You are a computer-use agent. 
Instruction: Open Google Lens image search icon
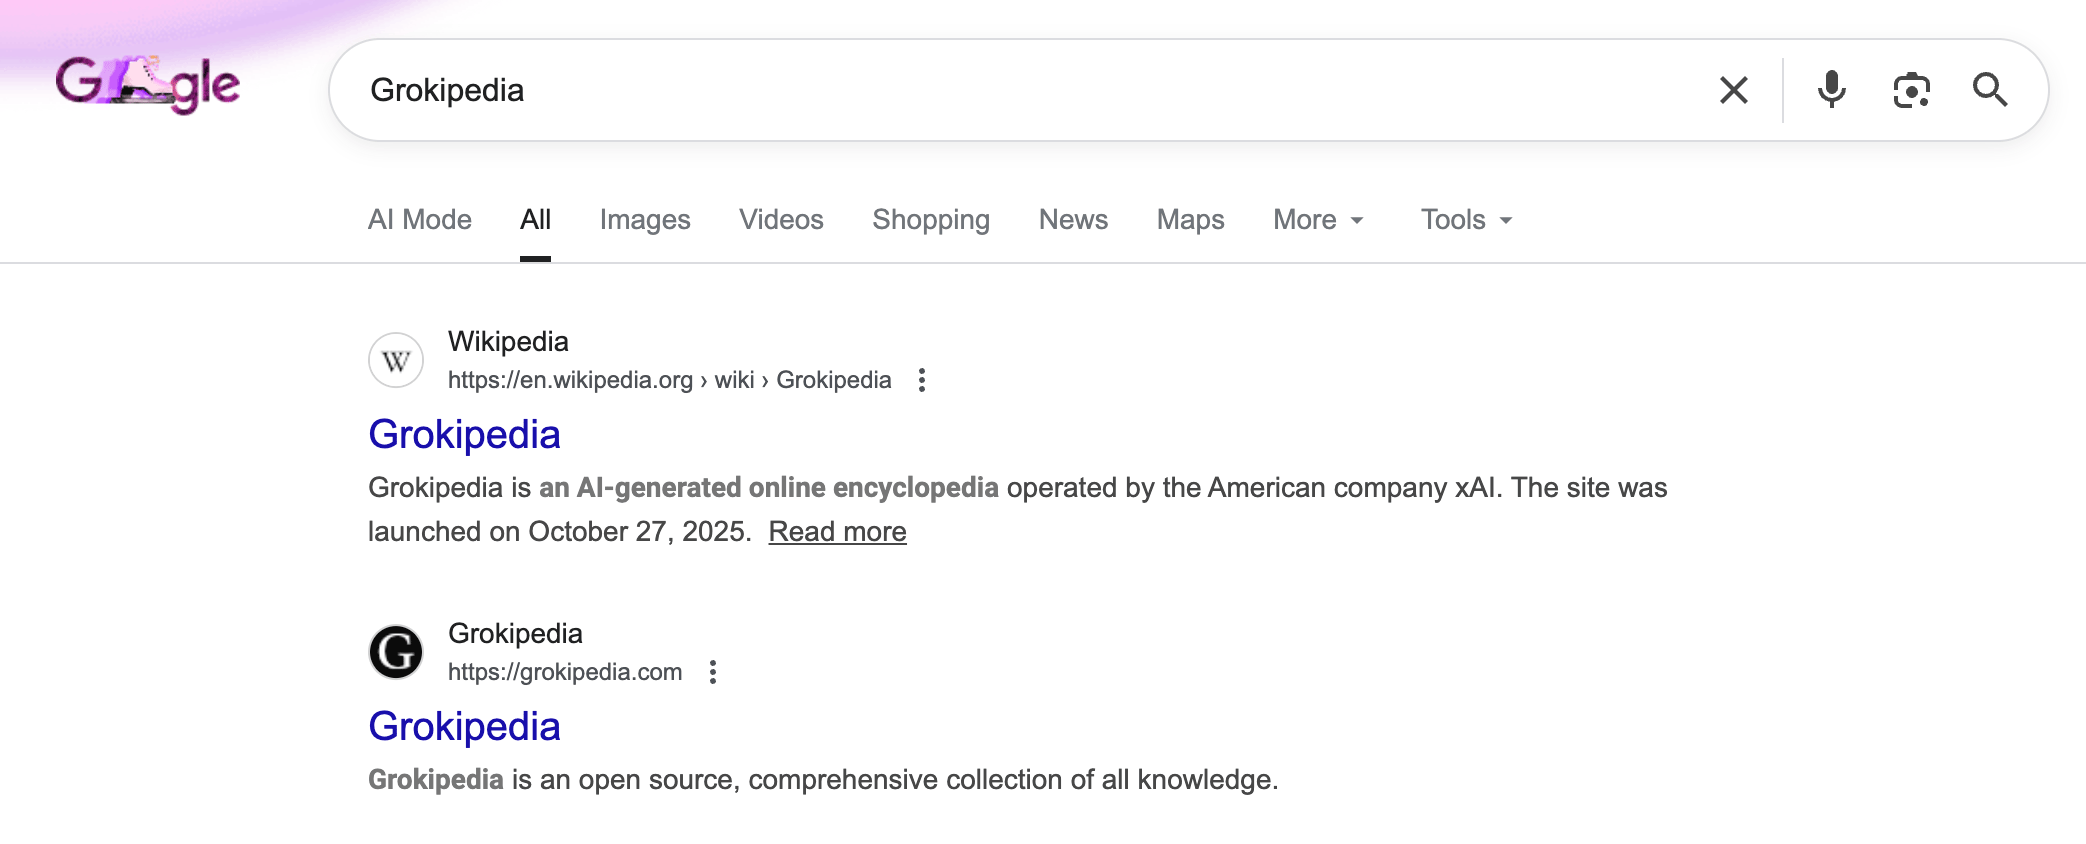coord(1911,90)
